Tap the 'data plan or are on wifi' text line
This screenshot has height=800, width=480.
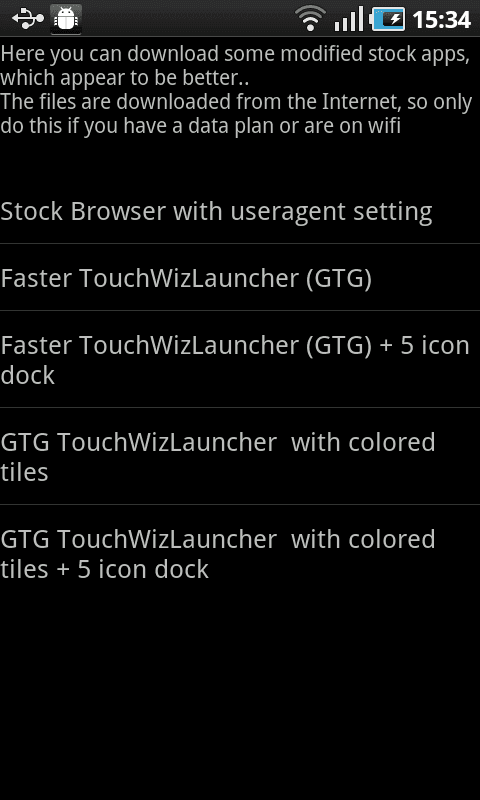pos(200,126)
